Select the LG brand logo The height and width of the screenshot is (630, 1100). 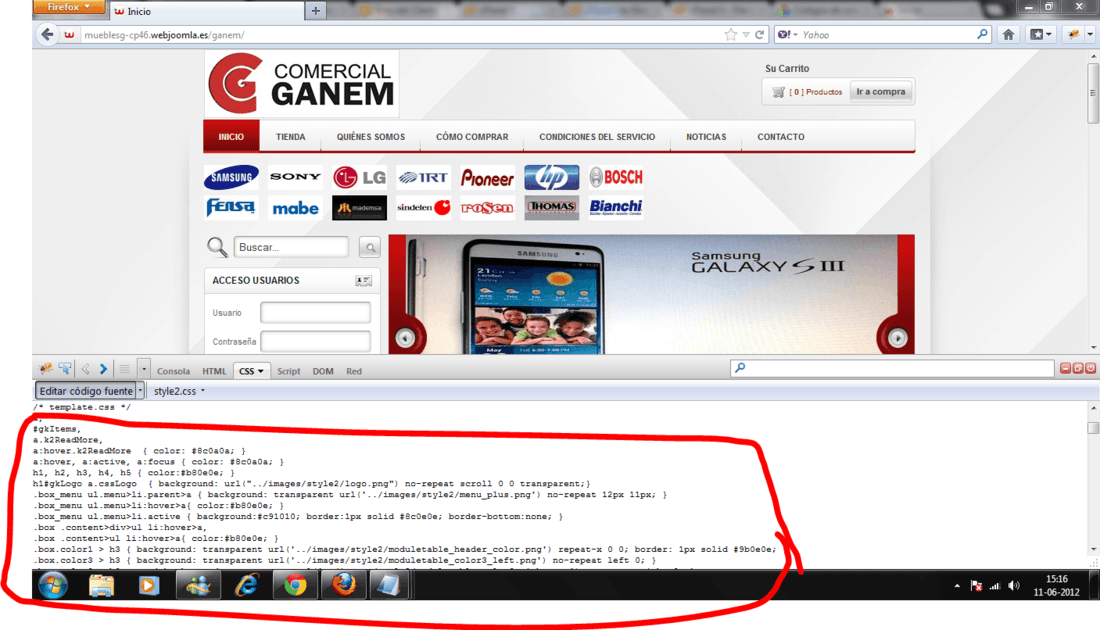coord(359,177)
